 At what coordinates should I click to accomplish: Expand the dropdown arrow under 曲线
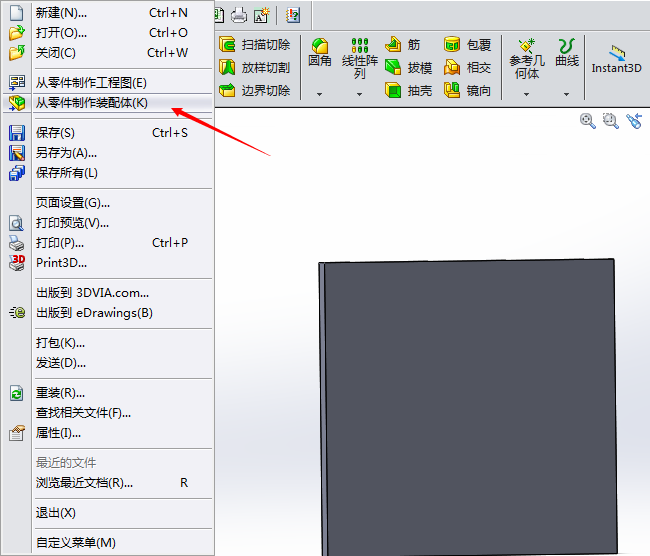pyautogui.click(x=566, y=95)
